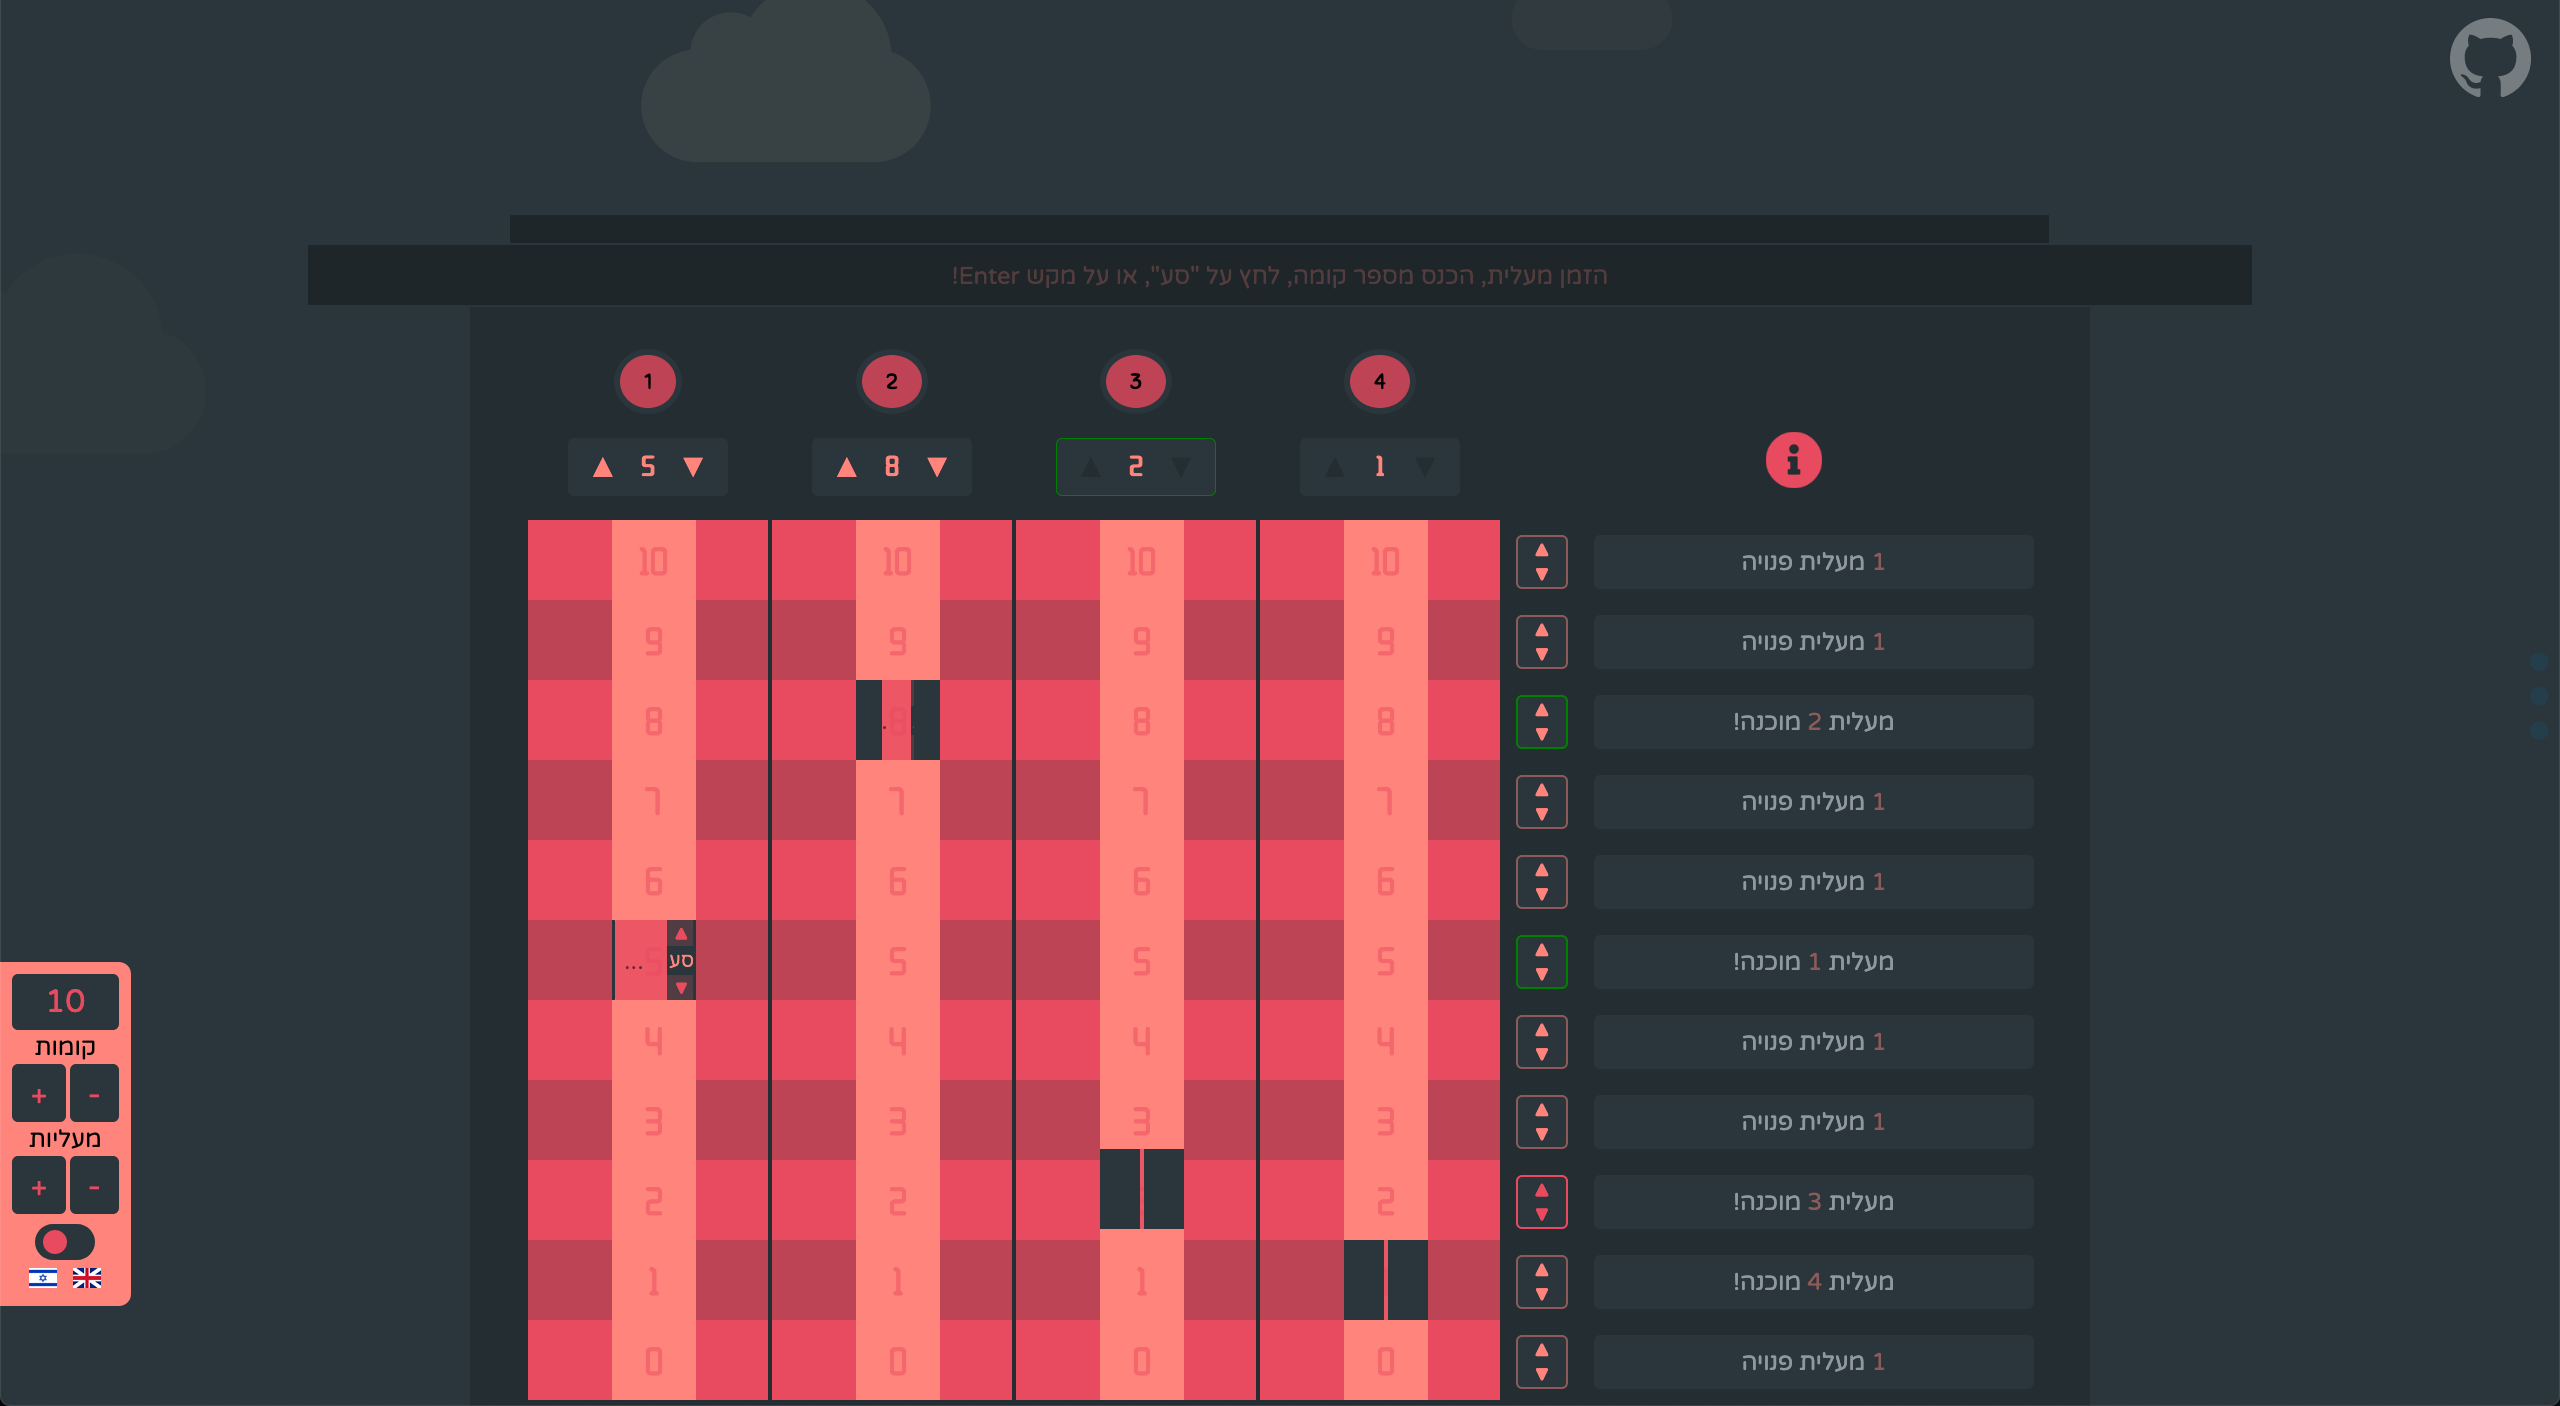Screen dimensions: 2560x1406
Task: Click the call button for floor 0
Action: pos(1541,1362)
